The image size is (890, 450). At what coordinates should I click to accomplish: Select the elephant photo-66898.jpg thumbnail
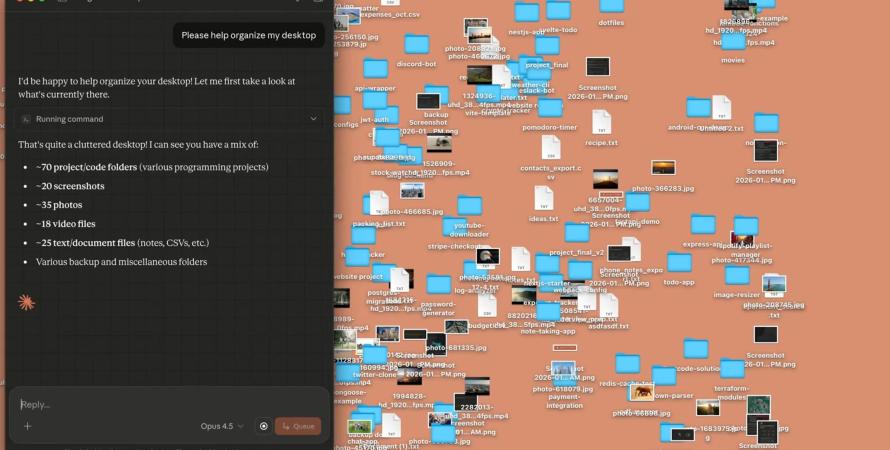642,392
